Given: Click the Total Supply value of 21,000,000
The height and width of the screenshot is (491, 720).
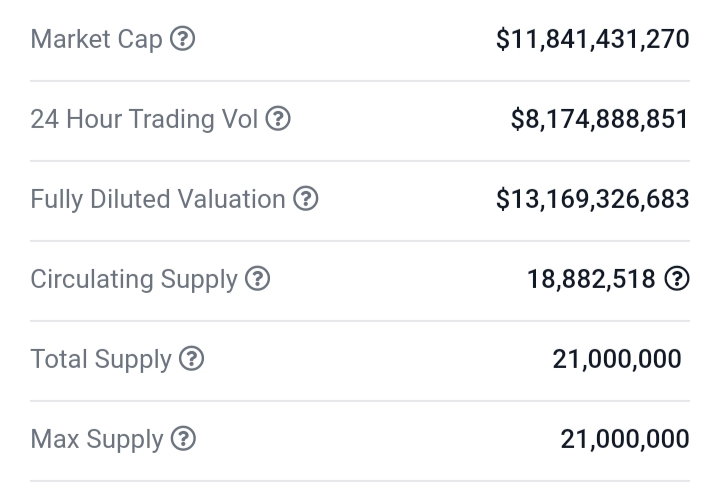Looking at the screenshot, I should point(617,359).
